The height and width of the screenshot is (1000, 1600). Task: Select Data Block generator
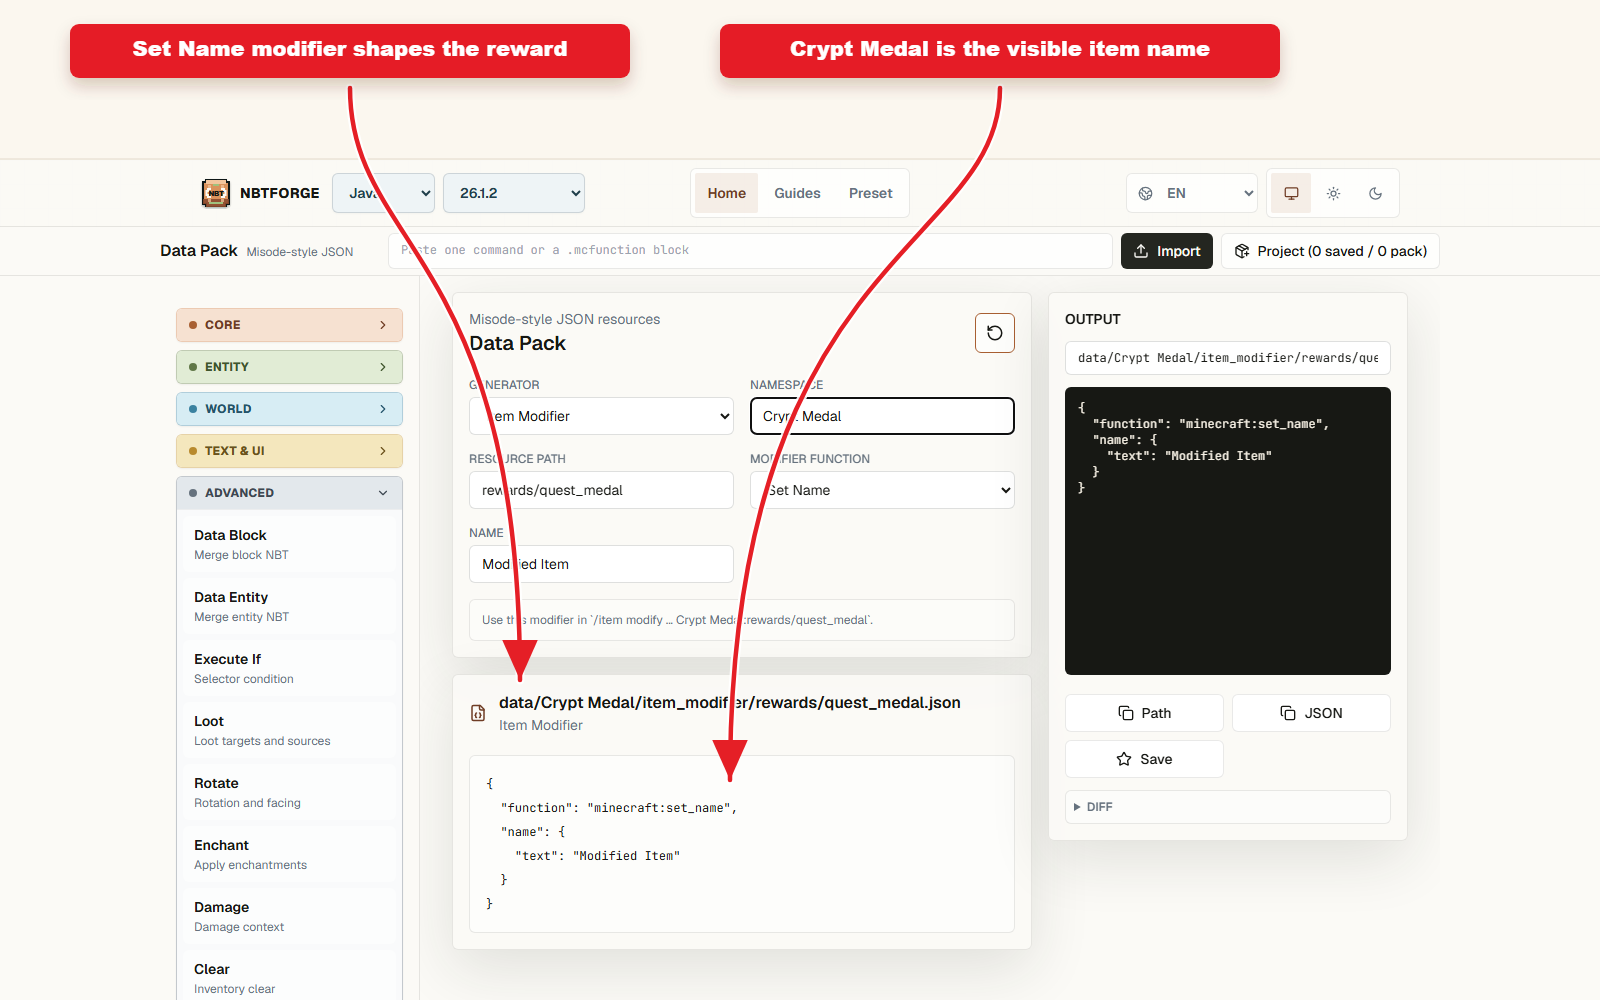[289, 544]
